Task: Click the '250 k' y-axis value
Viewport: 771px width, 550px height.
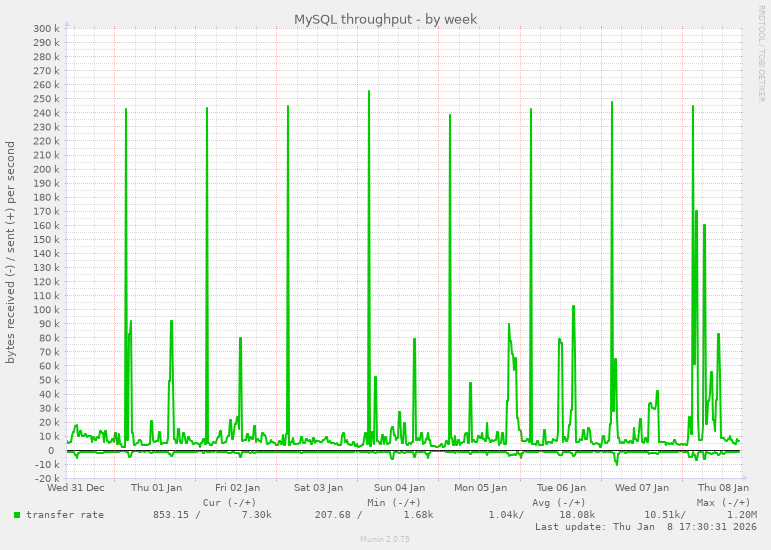Action: 47,99
